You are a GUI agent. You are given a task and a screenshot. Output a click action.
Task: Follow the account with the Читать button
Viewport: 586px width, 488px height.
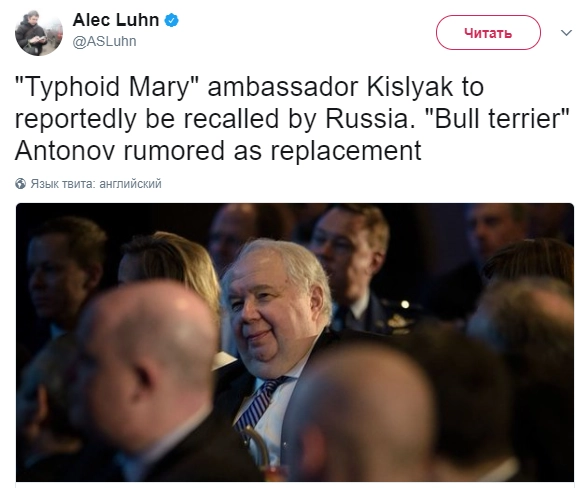pos(488,33)
